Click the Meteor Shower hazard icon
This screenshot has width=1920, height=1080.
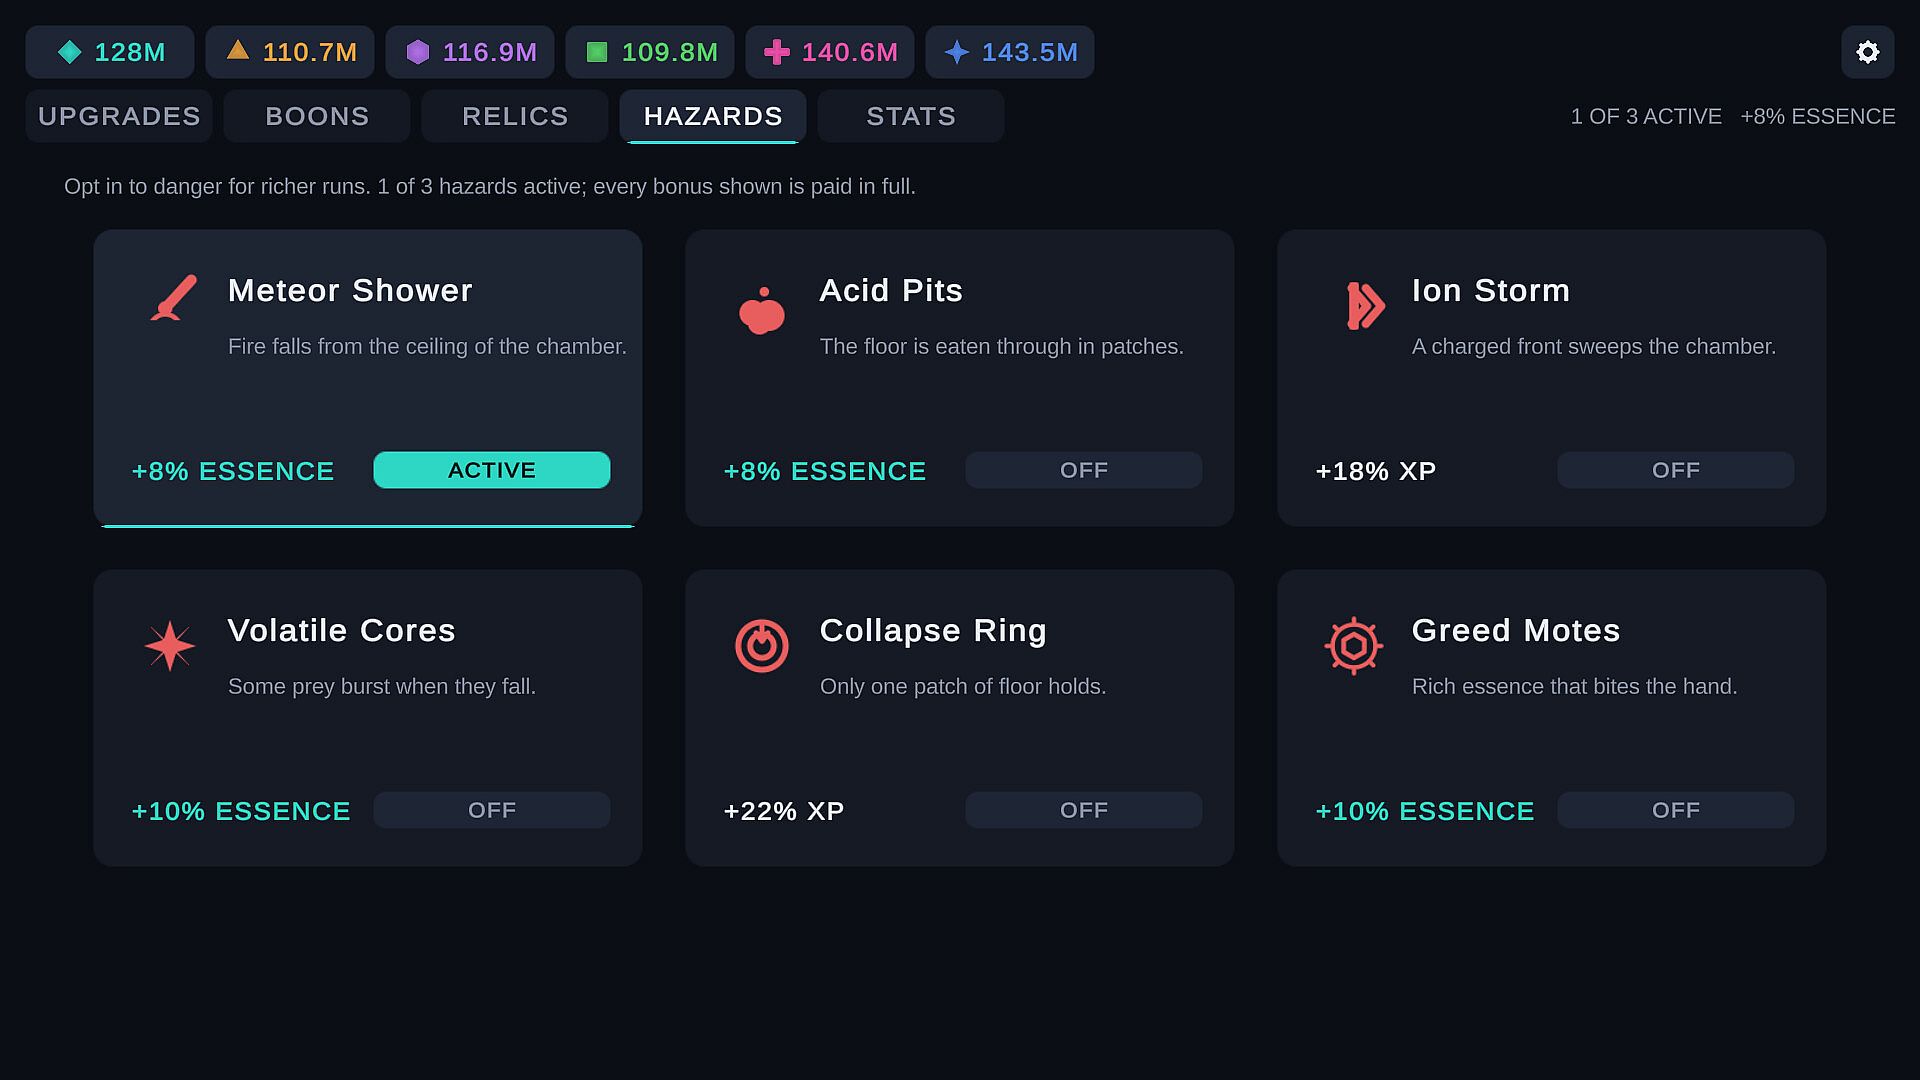click(173, 298)
